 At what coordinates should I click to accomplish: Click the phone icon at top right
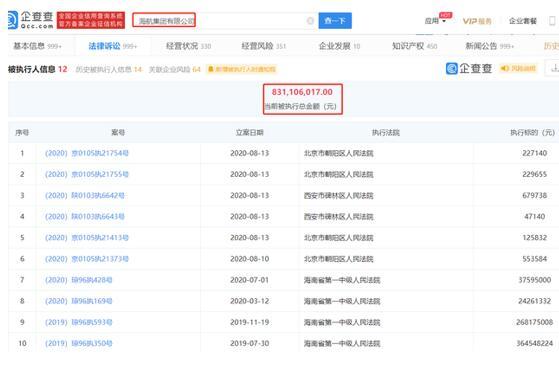click(x=552, y=21)
